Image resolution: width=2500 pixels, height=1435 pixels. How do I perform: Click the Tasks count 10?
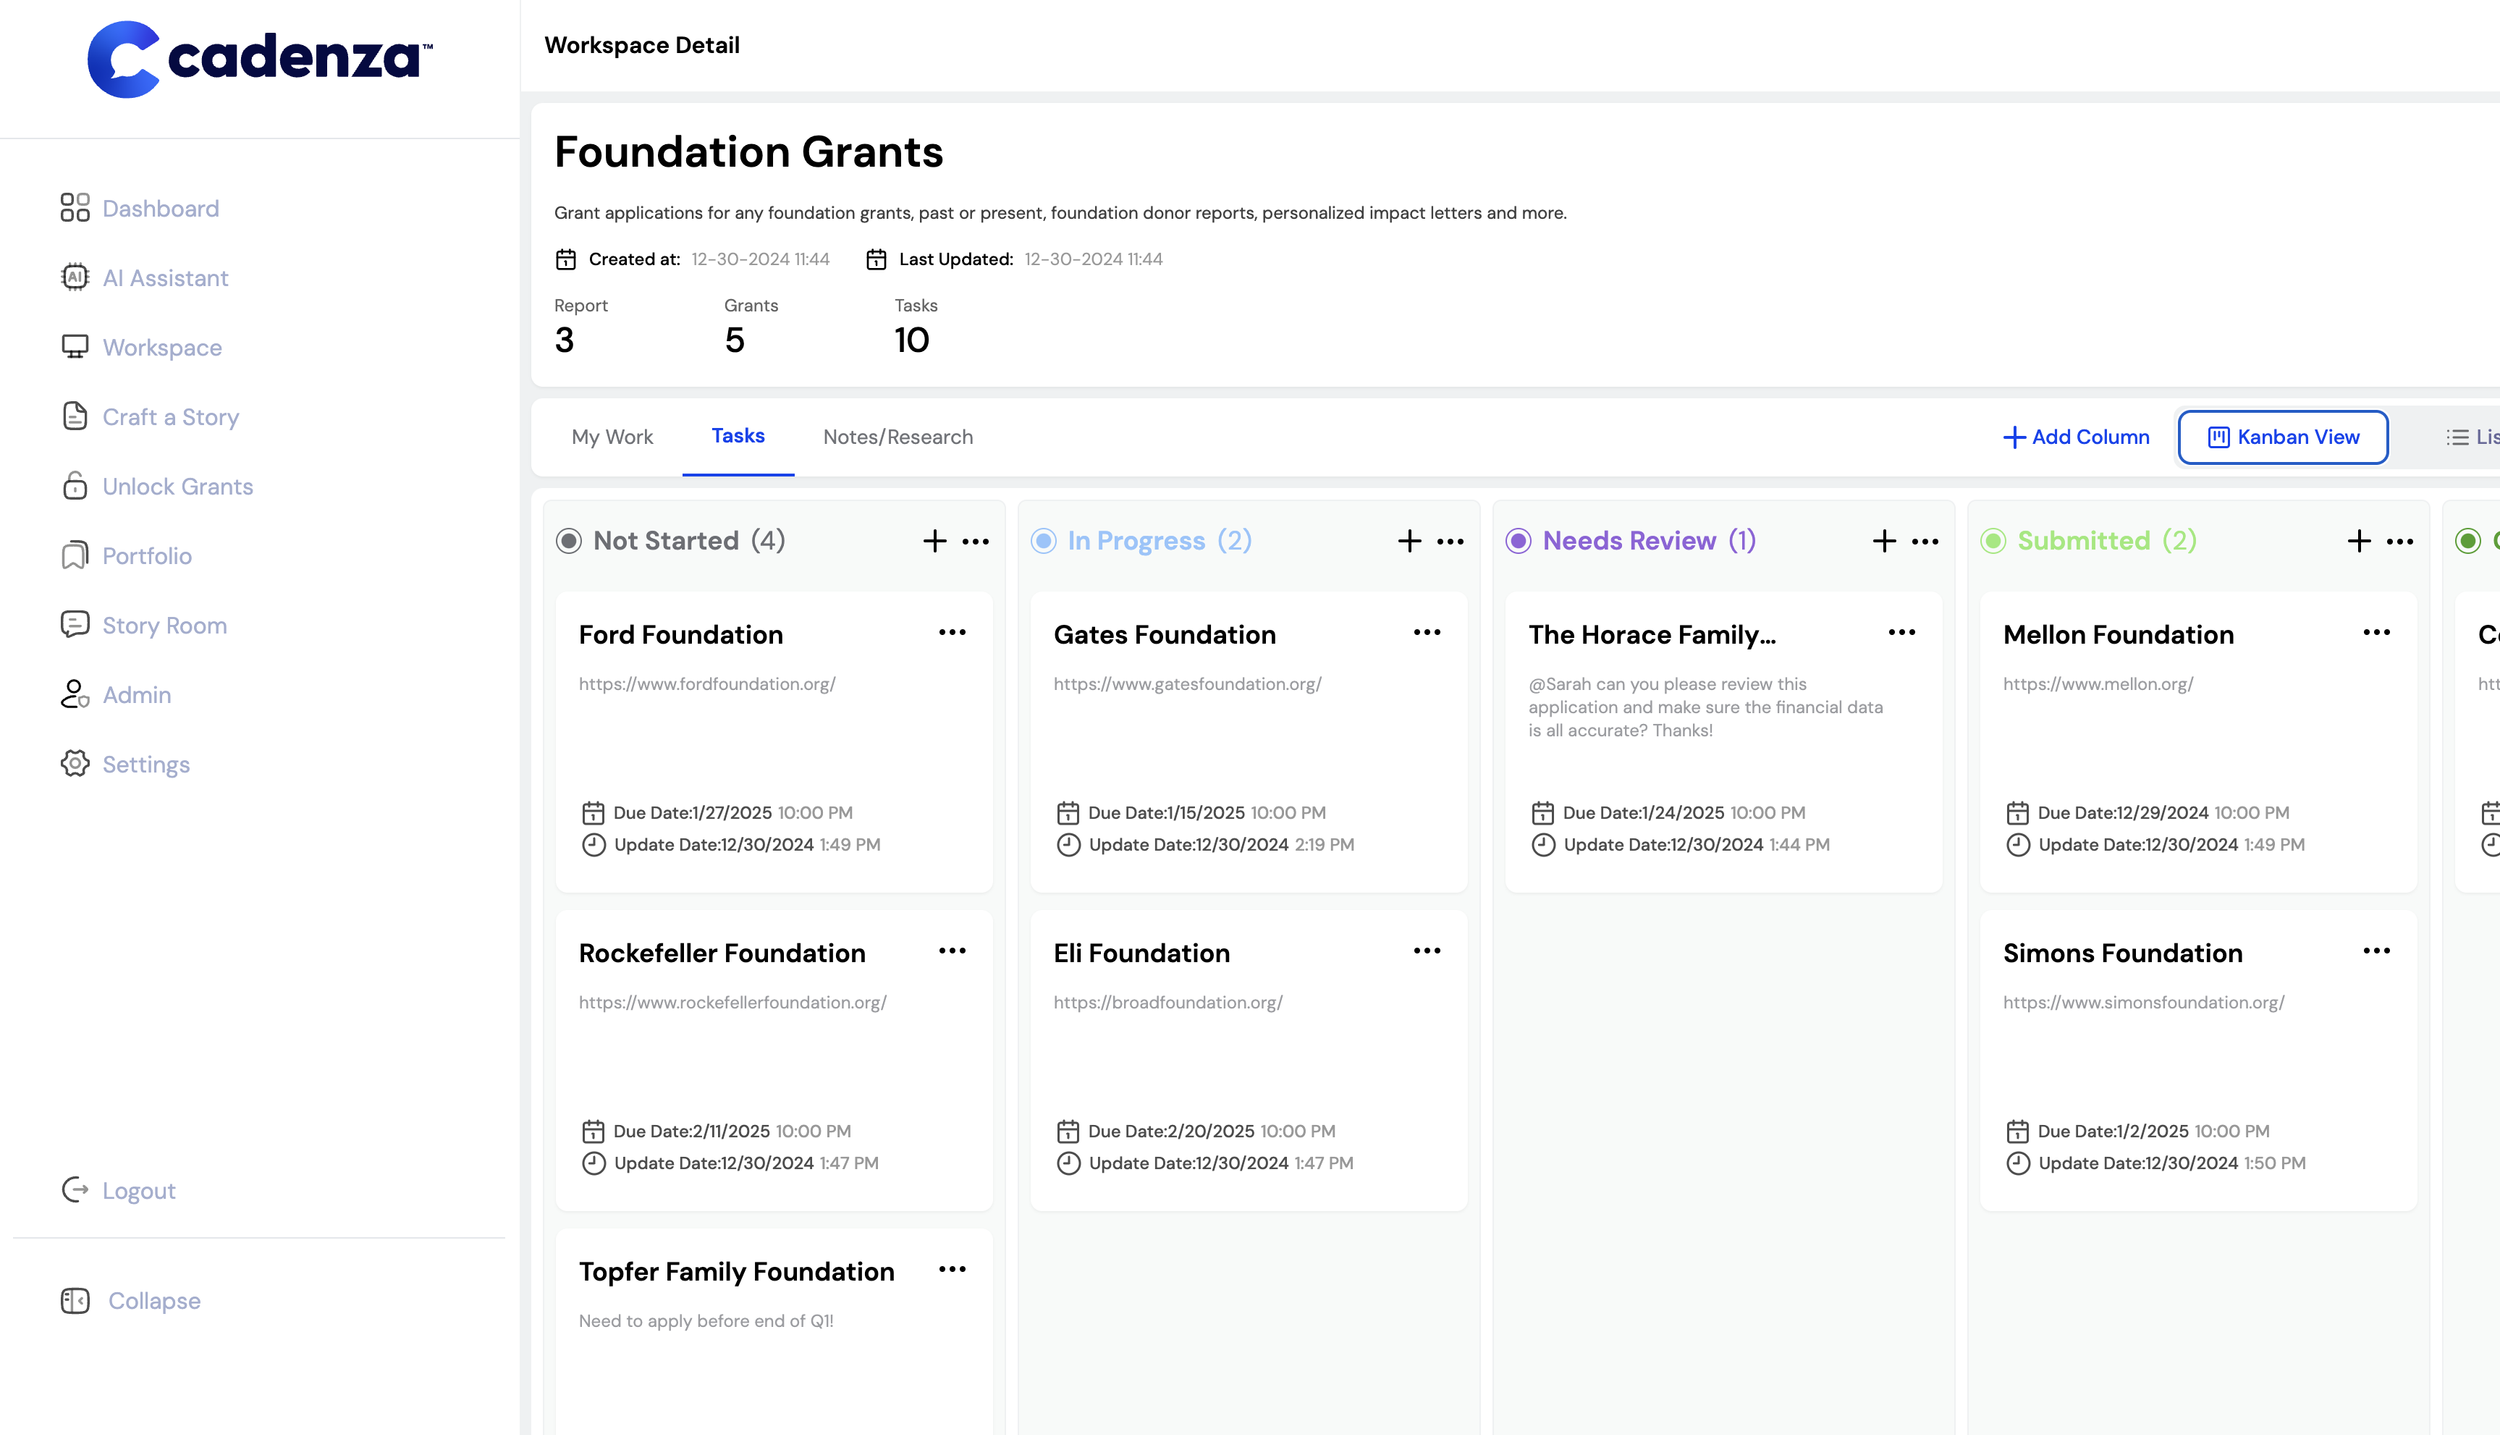pos(911,340)
